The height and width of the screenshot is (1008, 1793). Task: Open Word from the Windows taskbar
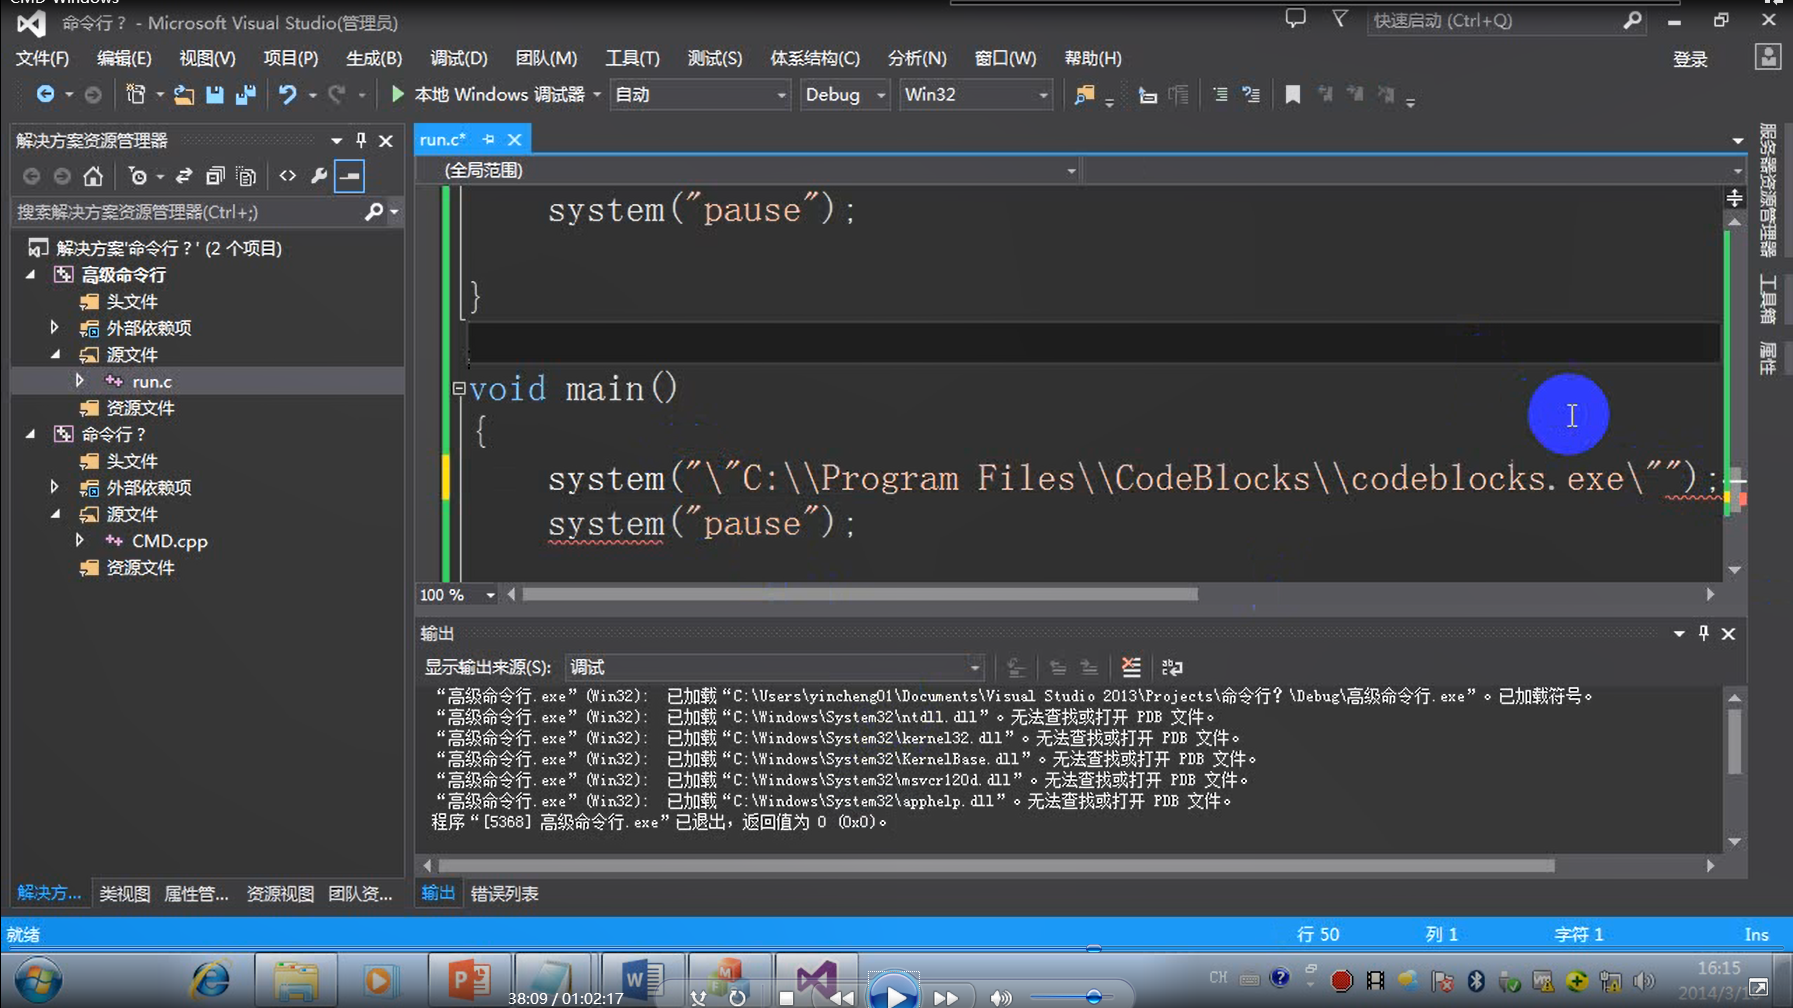pos(641,979)
